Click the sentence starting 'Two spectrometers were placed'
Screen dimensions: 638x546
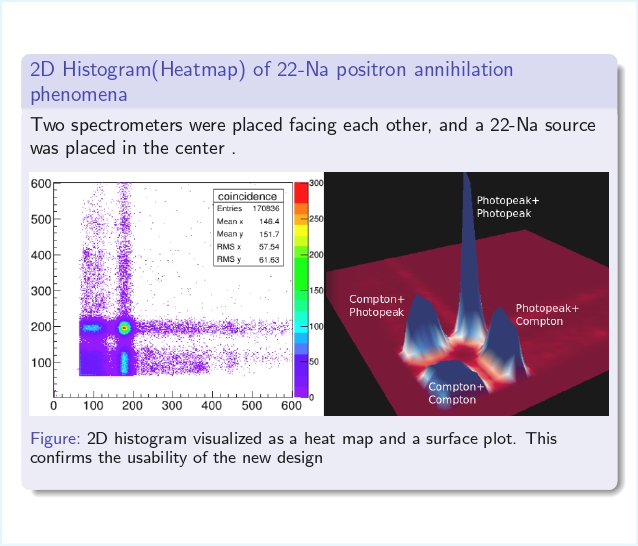[x=312, y=136]
